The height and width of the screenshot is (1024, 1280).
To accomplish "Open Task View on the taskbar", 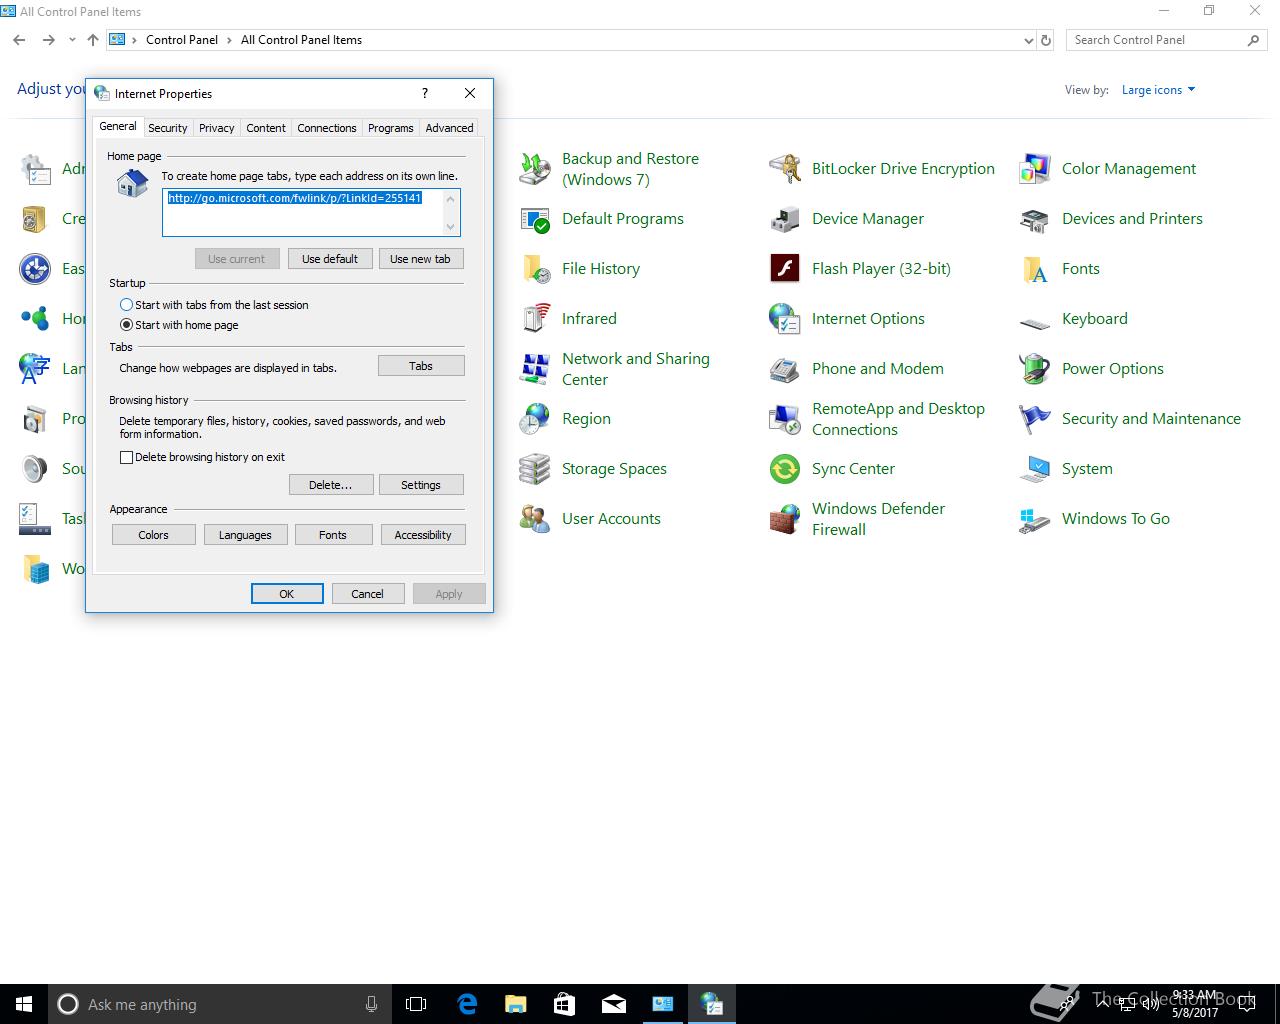I will click(416, 1004).
